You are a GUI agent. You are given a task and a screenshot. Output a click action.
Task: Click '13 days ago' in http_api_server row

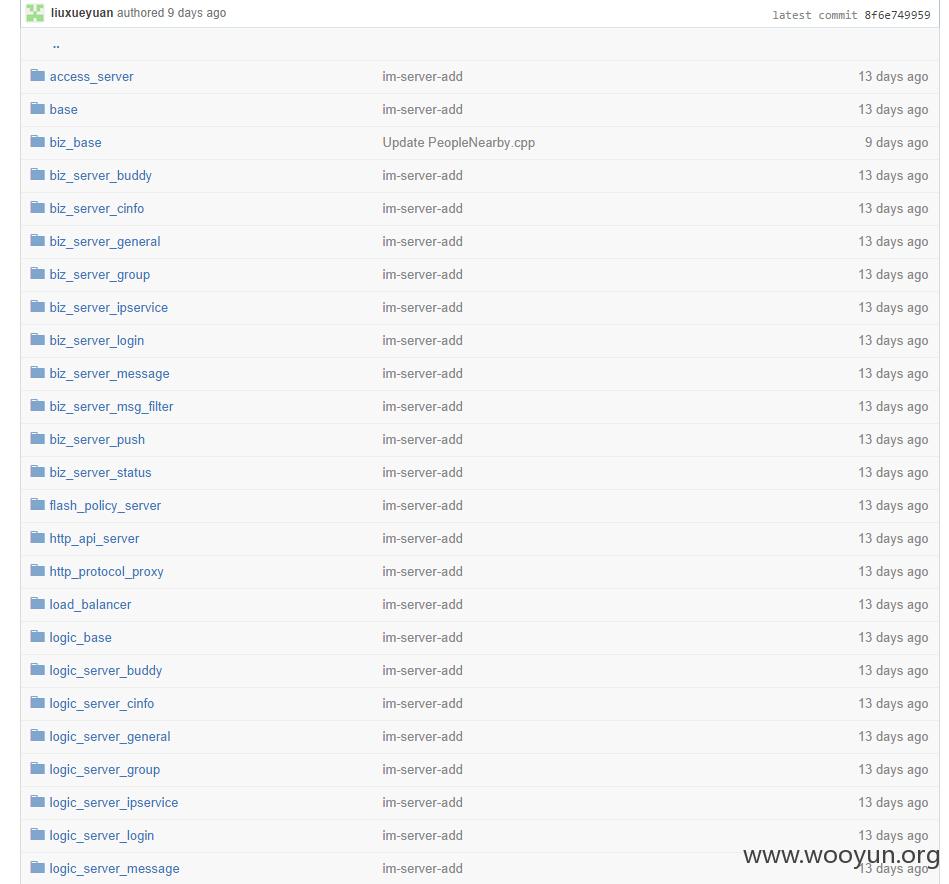point(893,539)
